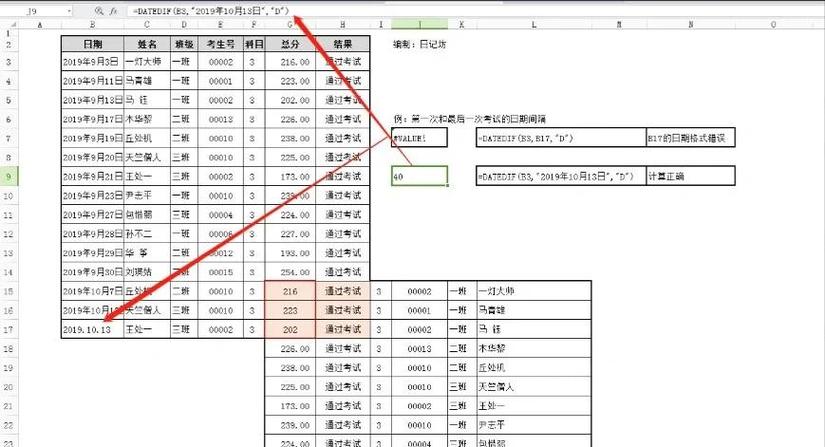Click the #VALUE! error cell

pos(419,138)
